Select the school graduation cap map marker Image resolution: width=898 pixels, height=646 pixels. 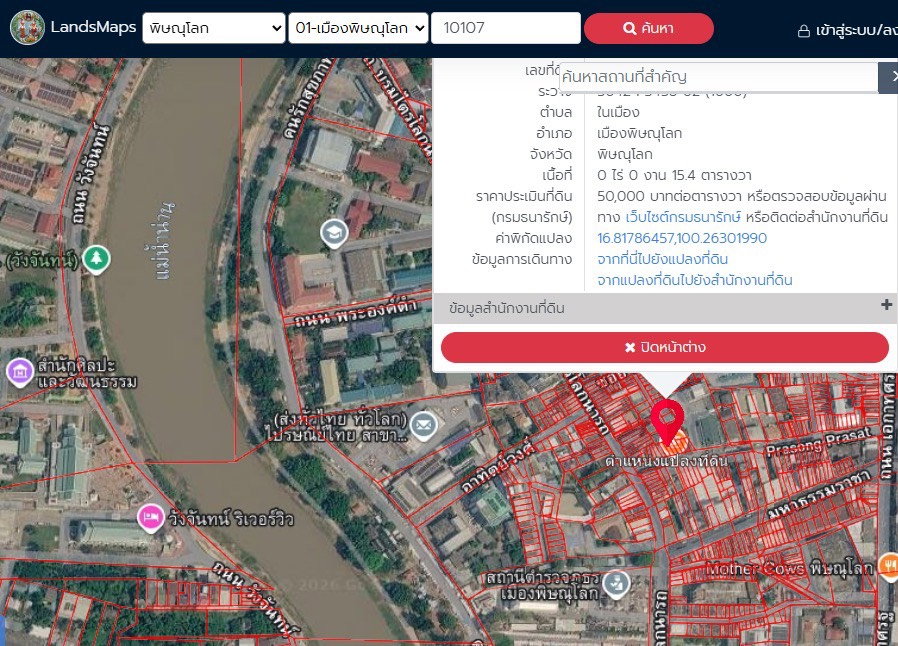pyautogui.click(x=334, y=233)
